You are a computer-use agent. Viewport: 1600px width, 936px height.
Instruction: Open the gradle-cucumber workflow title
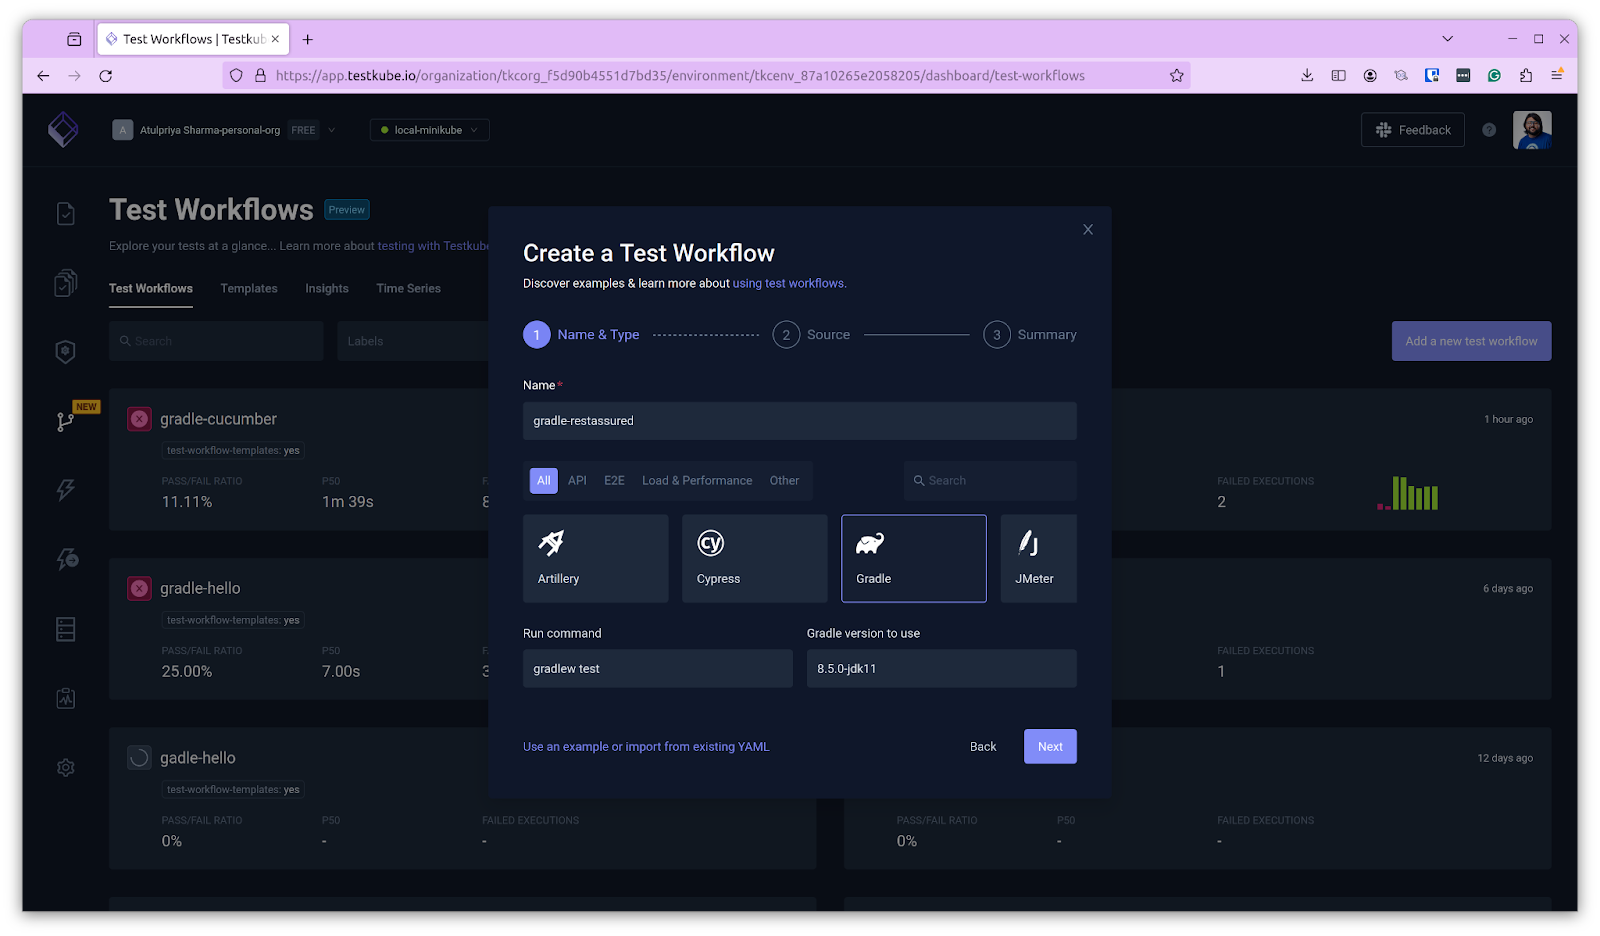[218, 419]
